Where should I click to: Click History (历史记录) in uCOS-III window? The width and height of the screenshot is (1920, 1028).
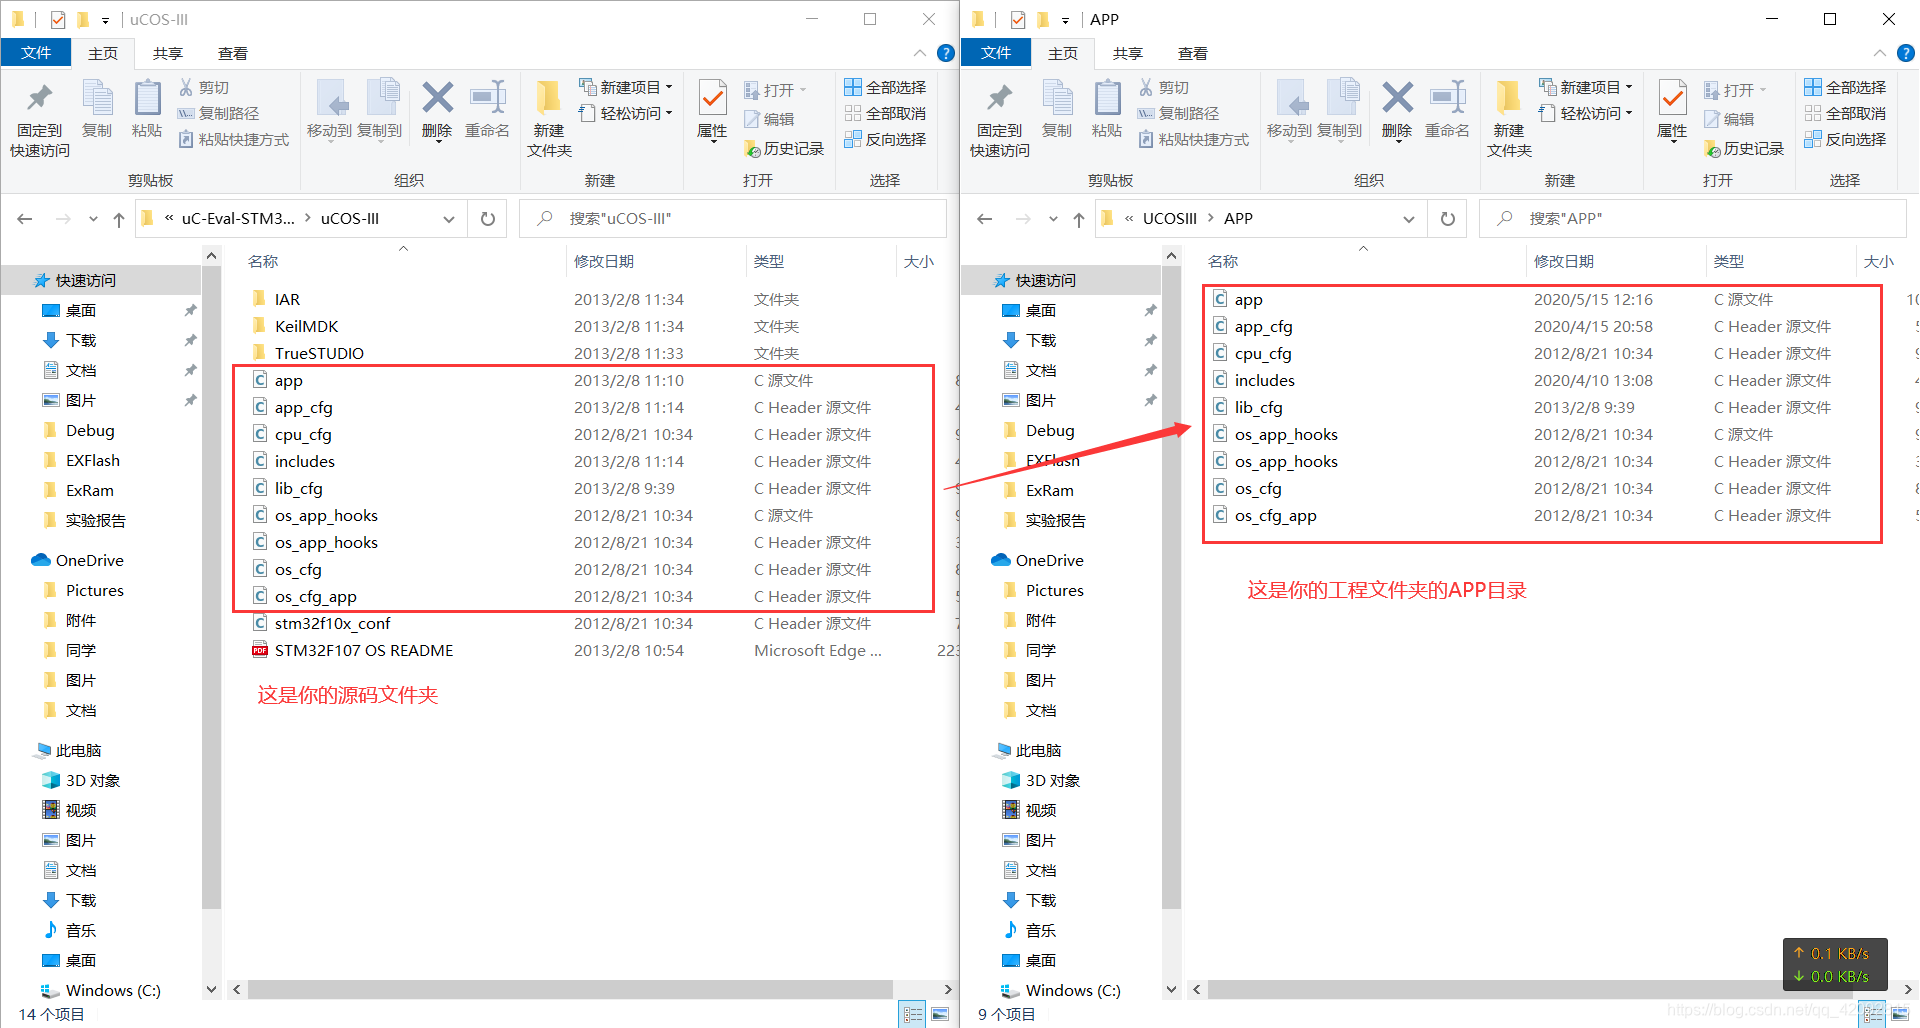pos(784,148)
